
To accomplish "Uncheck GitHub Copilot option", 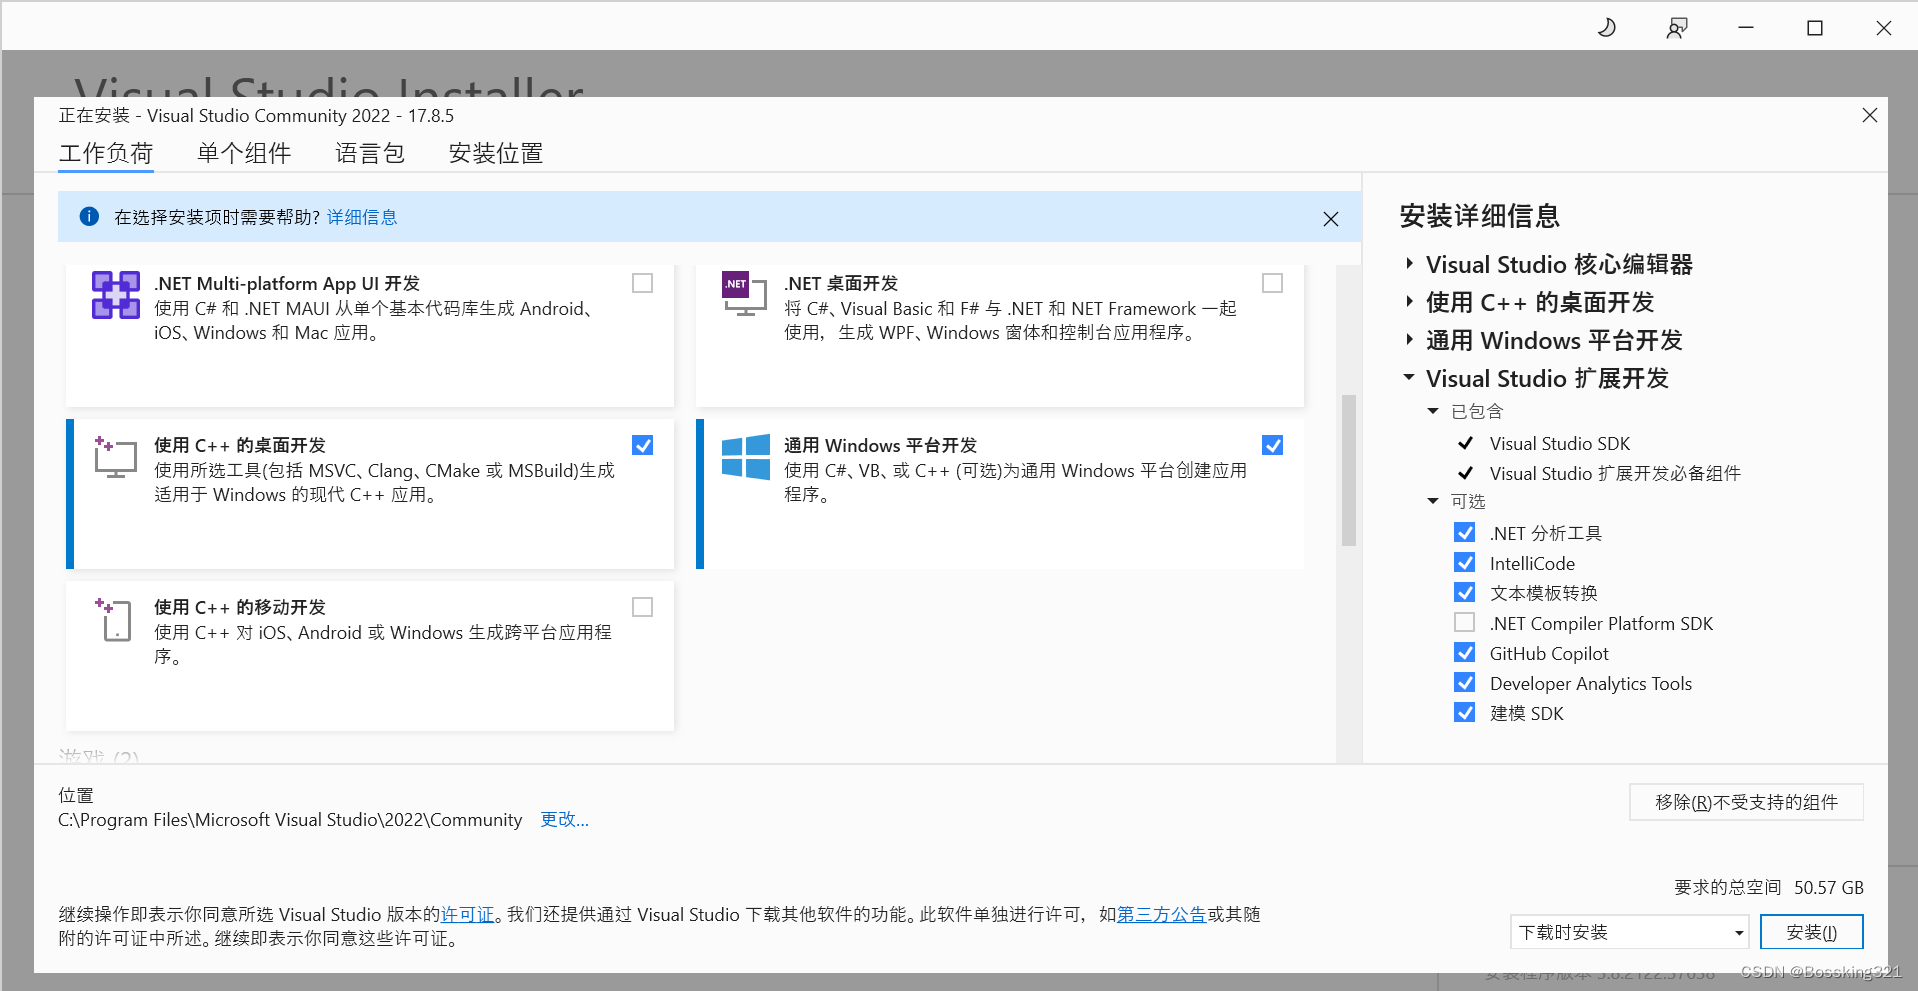I will pyautogui.click(x=1465, y=652).
